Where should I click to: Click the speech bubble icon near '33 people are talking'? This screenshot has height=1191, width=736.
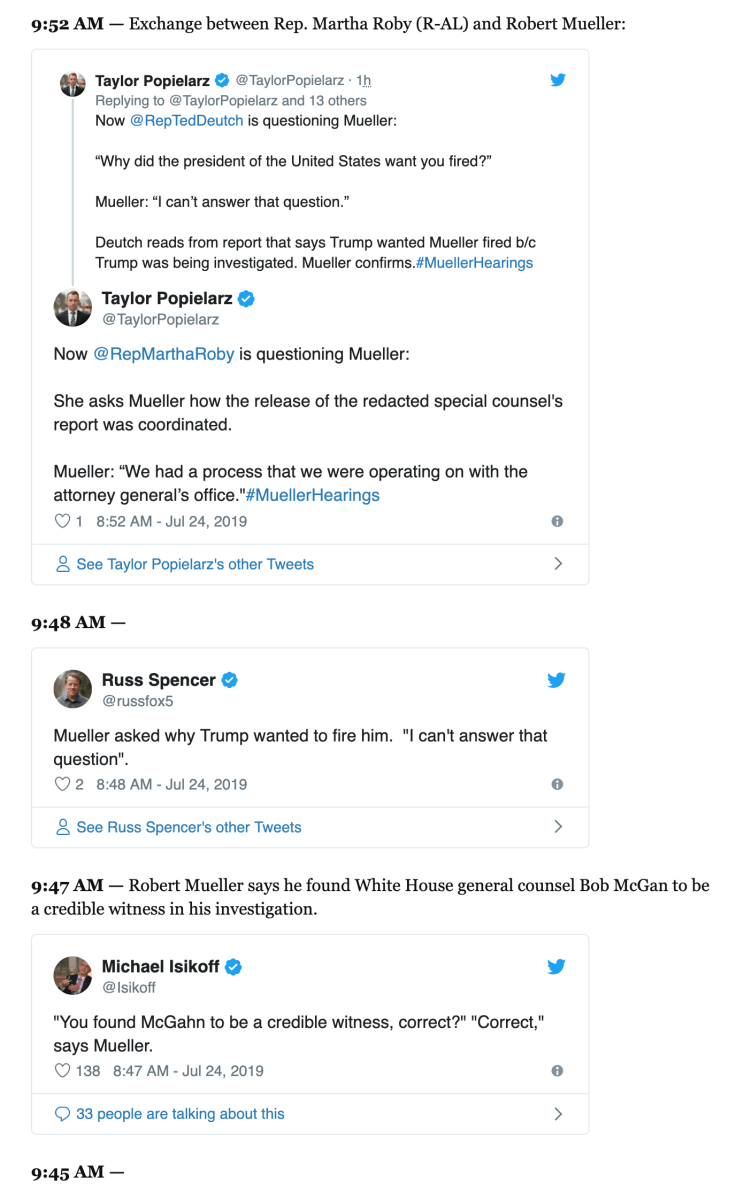[62, 1113]
